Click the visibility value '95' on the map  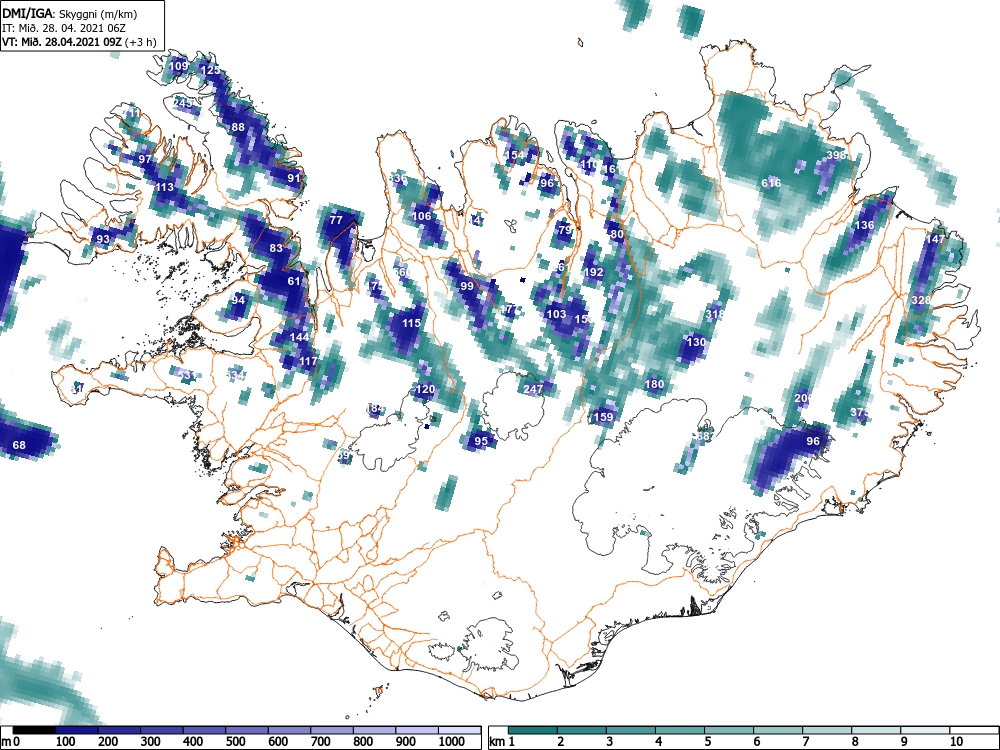coord(481,441)
